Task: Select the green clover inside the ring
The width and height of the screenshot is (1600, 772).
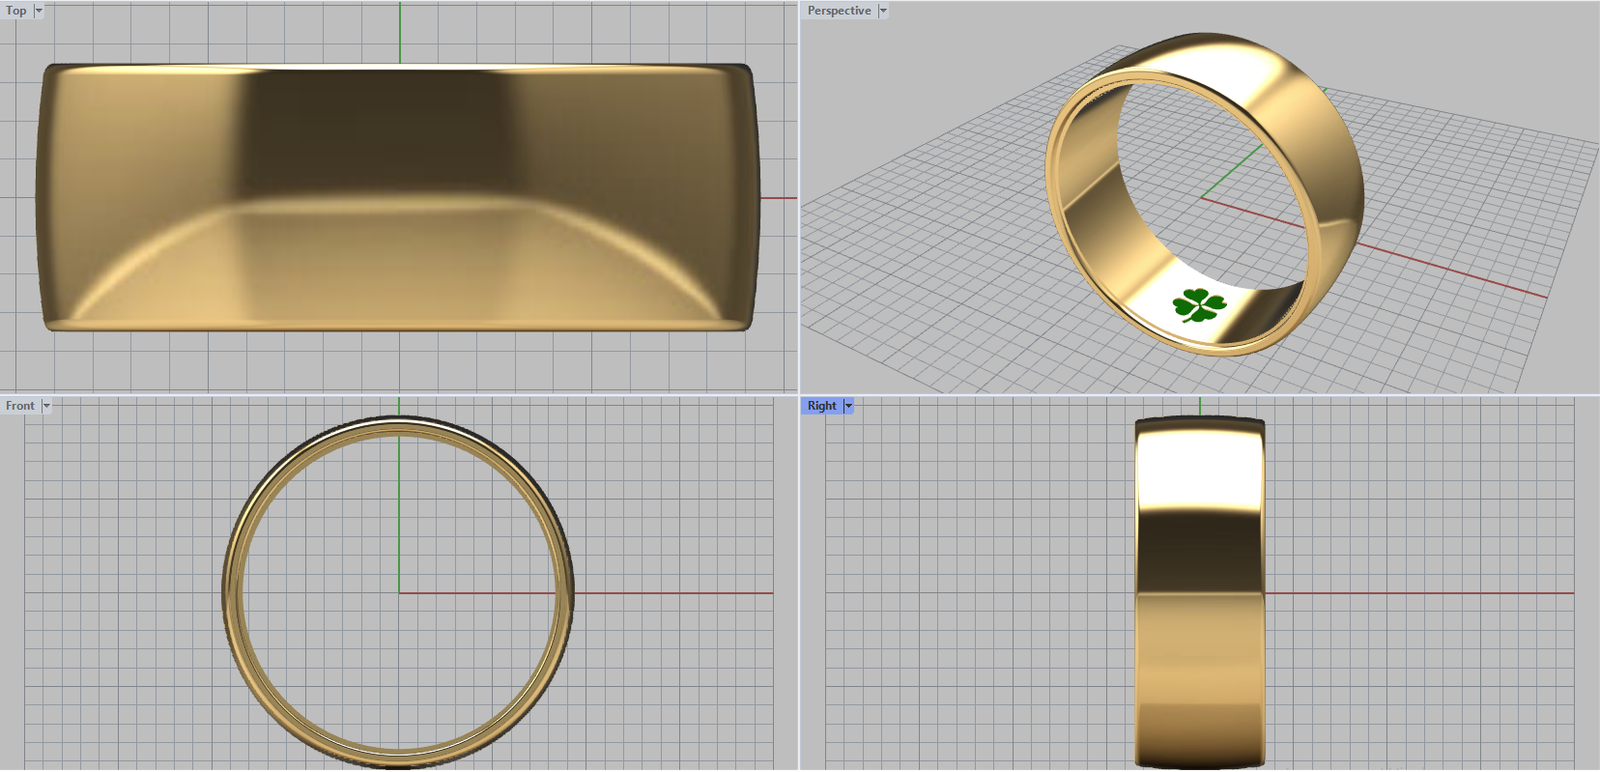Action: 1198,305
